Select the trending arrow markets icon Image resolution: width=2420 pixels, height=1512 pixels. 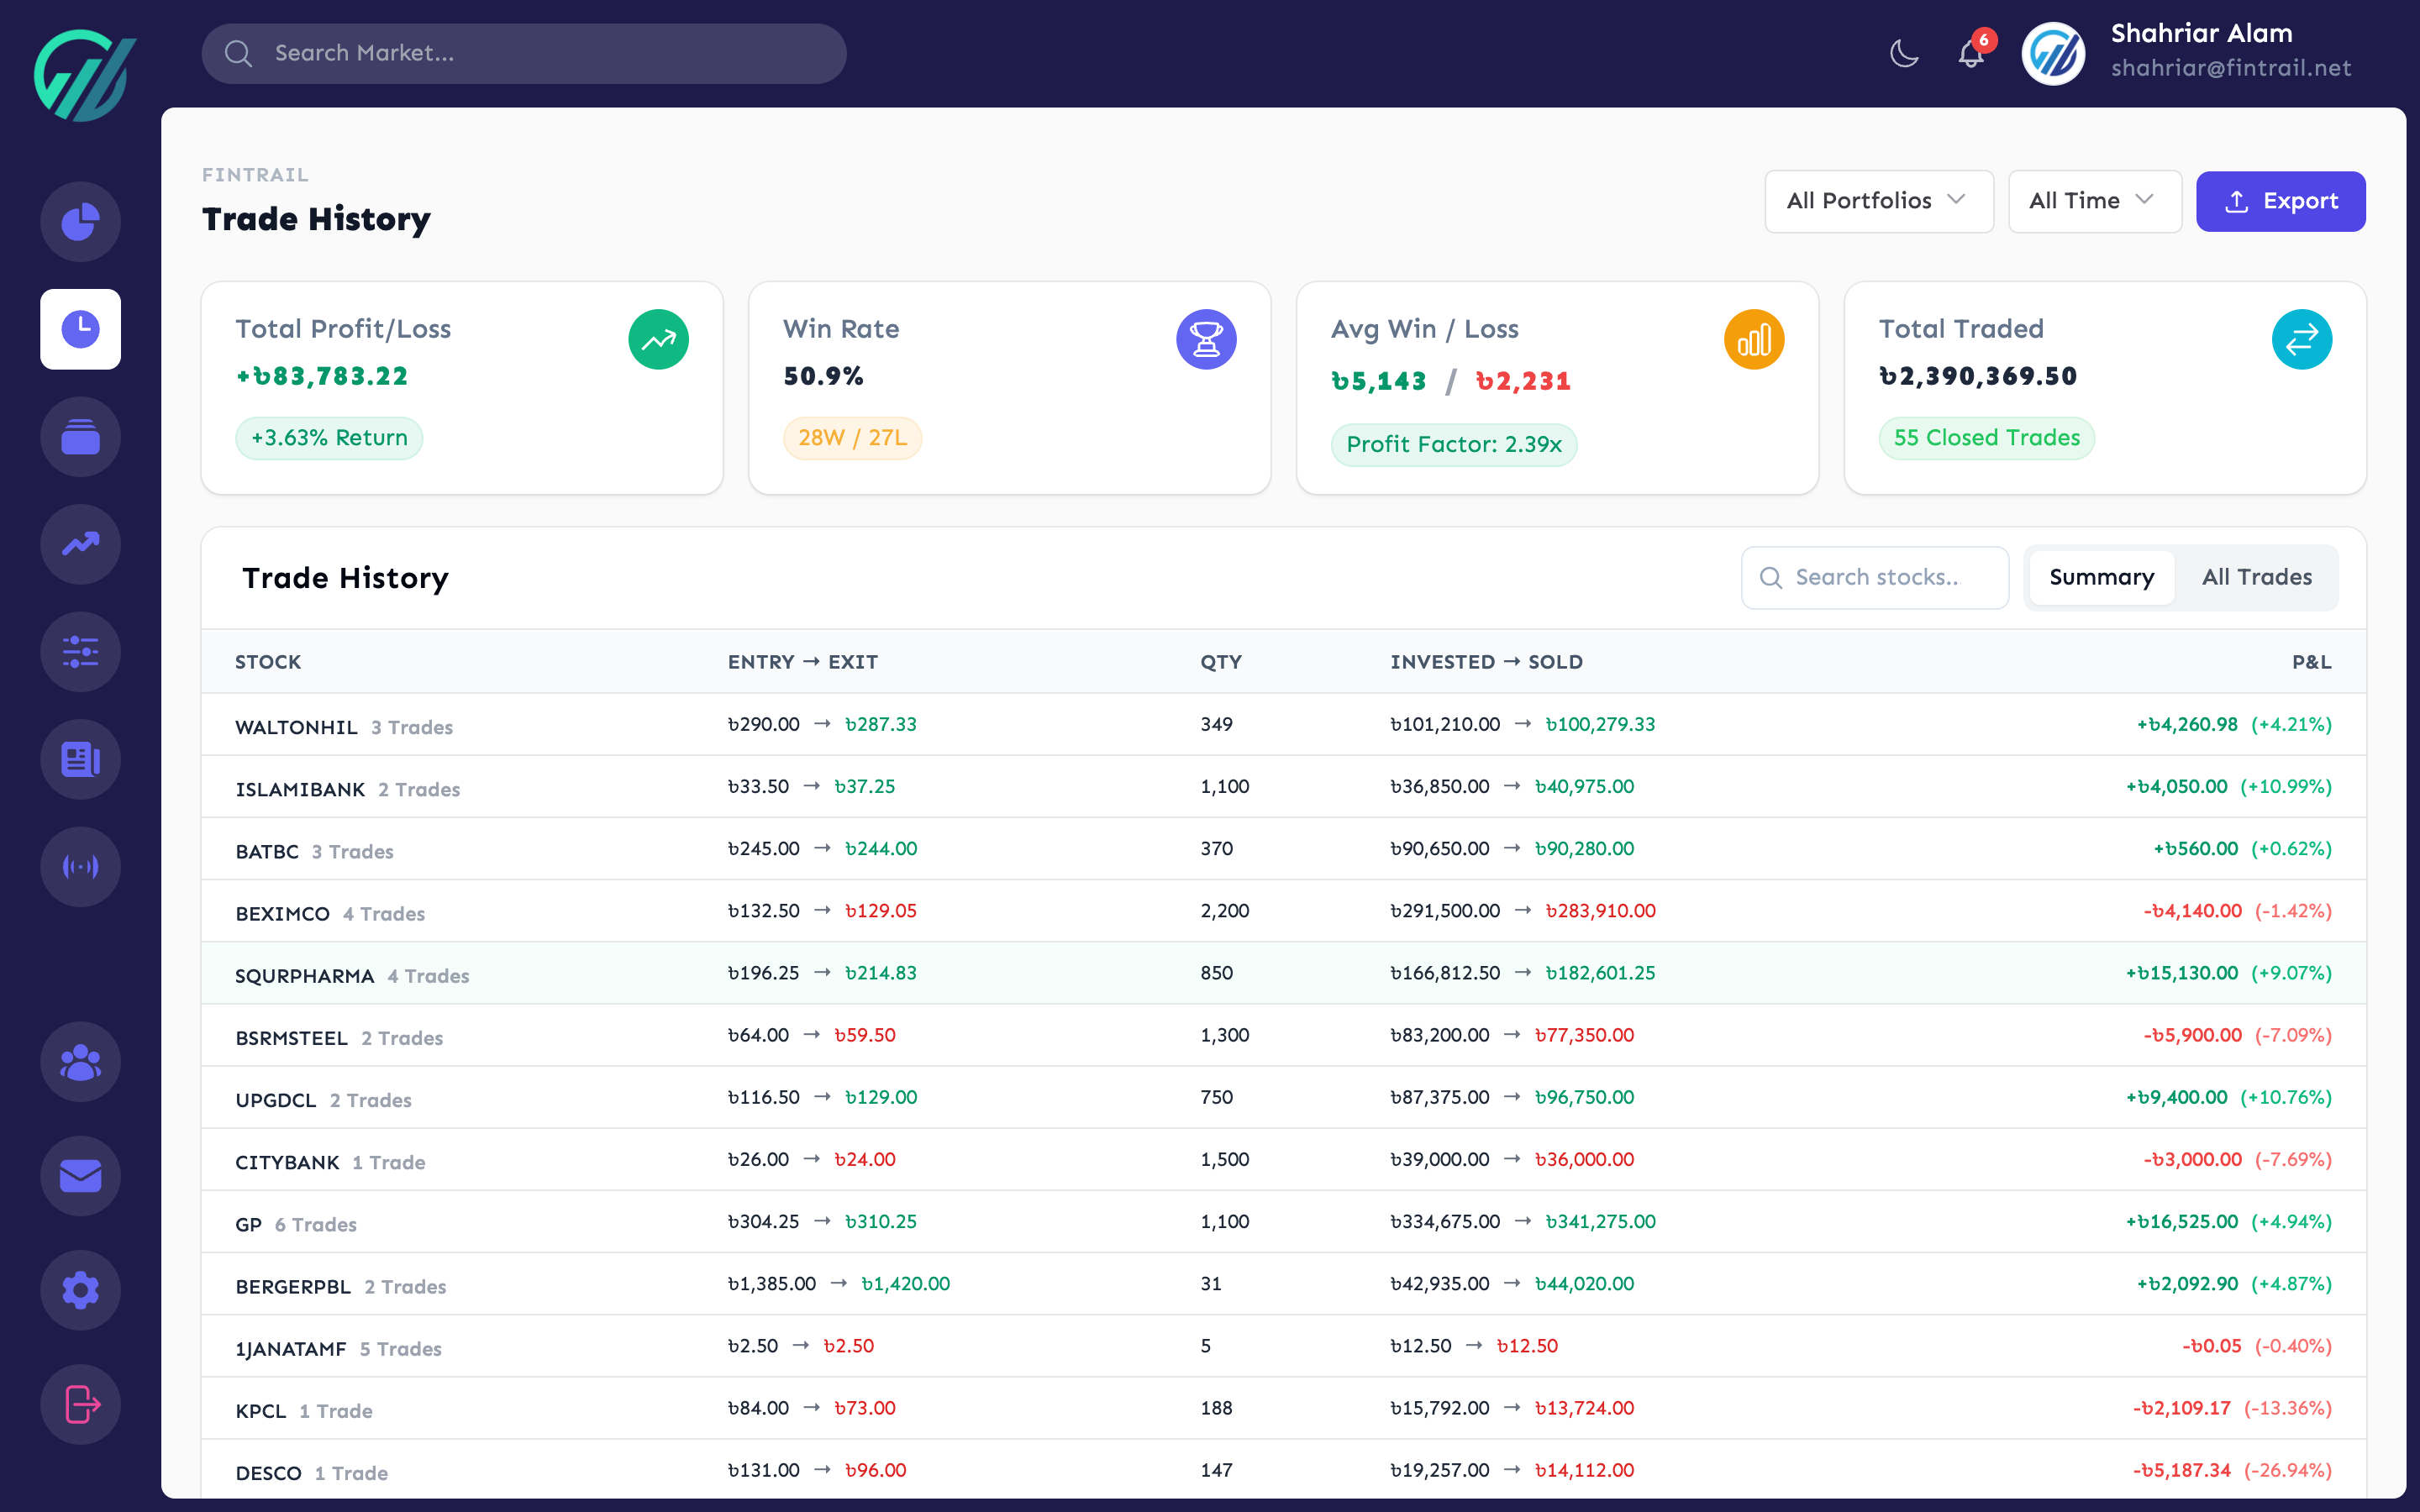(x=80, y=544)
